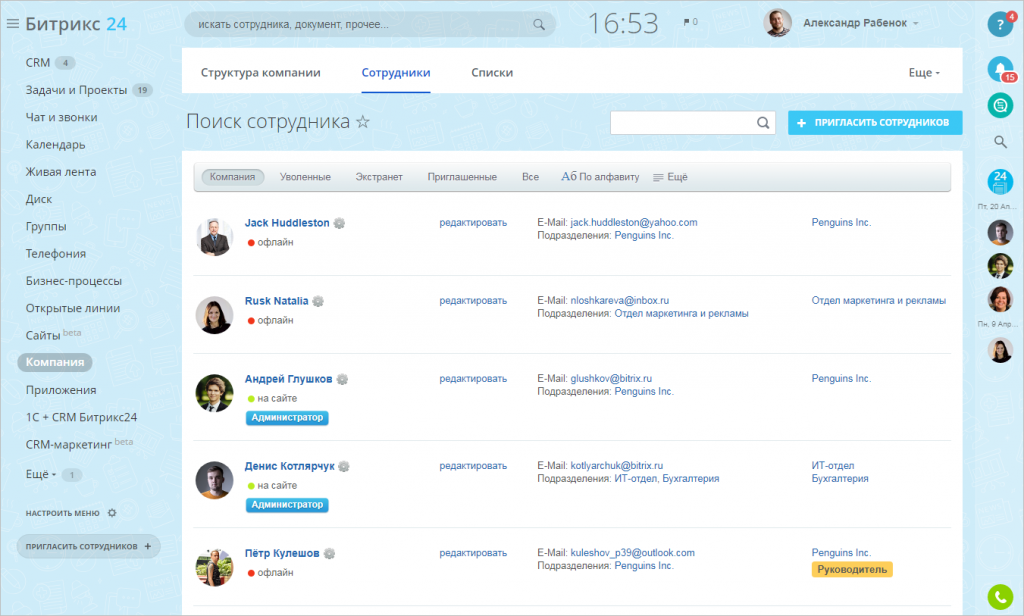The height and width of the screenshot is (616, 1024).
Task: Select the Приглашенные filter
Action: pyautogui.click(x=462, y=177)
